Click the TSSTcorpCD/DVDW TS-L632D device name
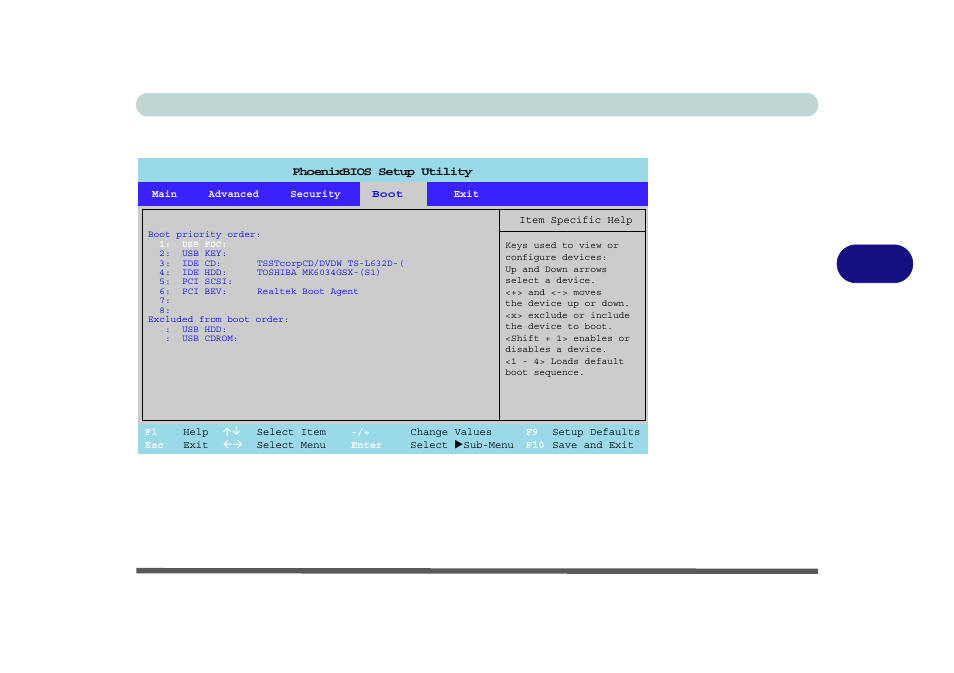This screenshot has width=954, height=673. pyautogui.click(x=330, y=263)
